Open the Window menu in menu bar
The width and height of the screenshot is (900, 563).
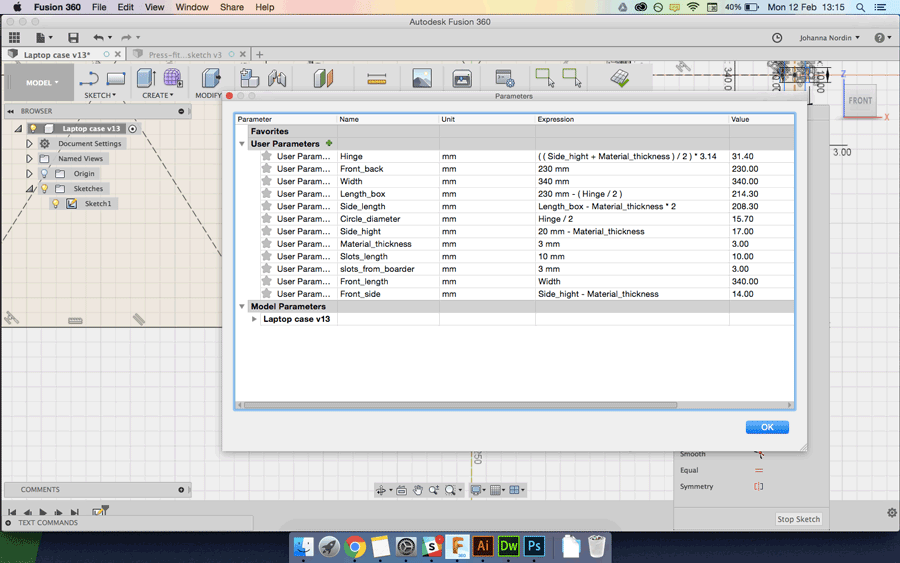(192, 7)
